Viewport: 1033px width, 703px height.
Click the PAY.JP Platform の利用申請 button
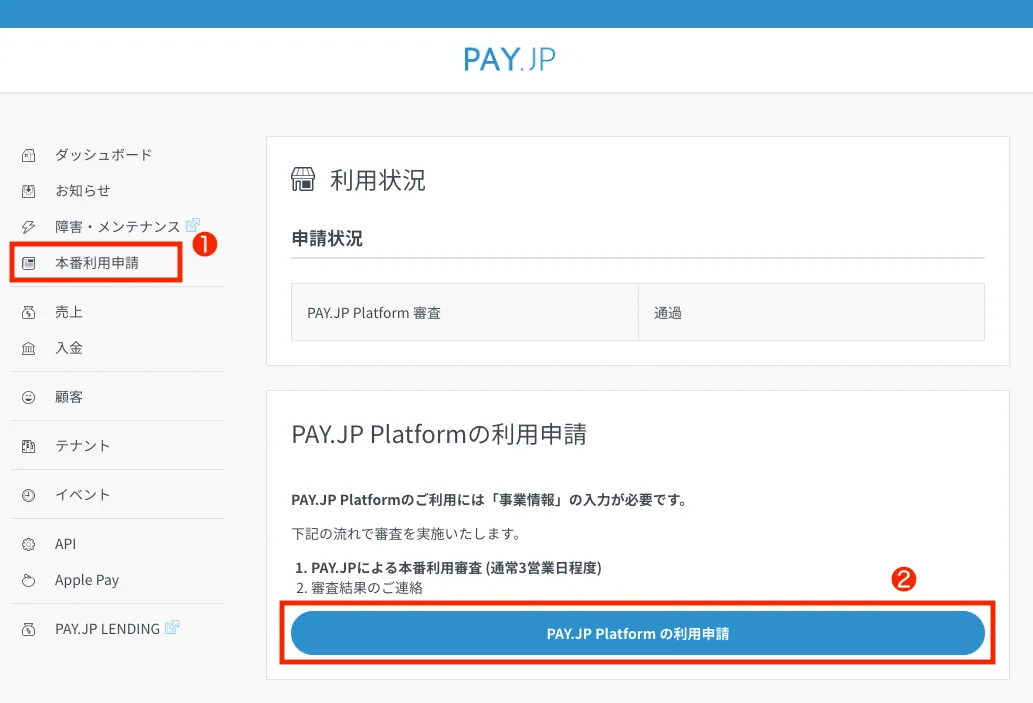click(638, 633)
